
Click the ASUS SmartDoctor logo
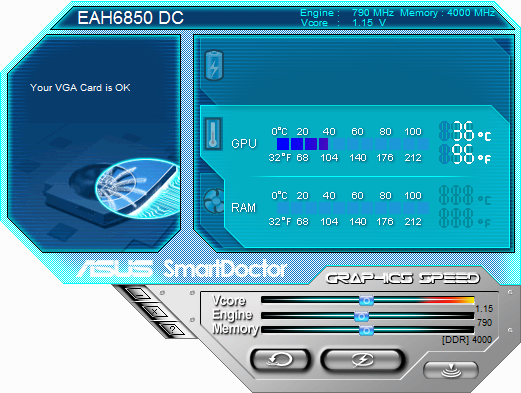[182, 269]
